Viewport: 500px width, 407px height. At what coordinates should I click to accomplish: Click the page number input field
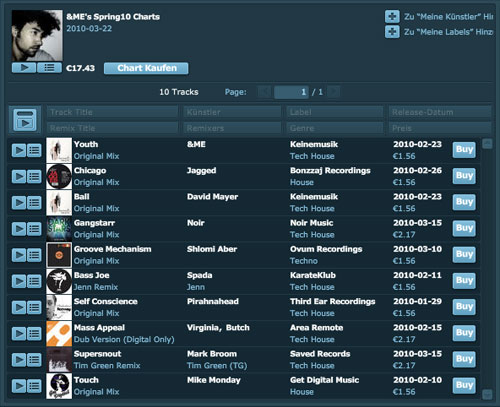tap(291, 92)
